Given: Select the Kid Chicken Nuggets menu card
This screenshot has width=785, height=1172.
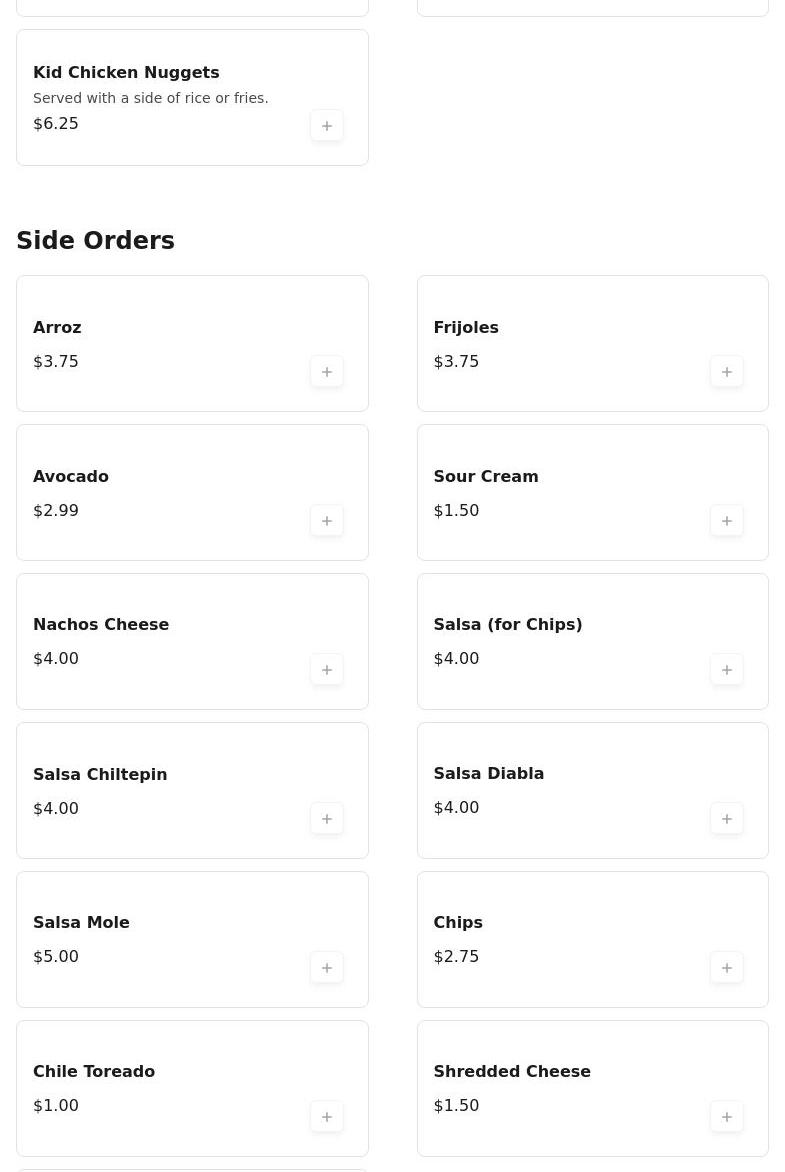Looking at the screenshot, I should [192, 97].
